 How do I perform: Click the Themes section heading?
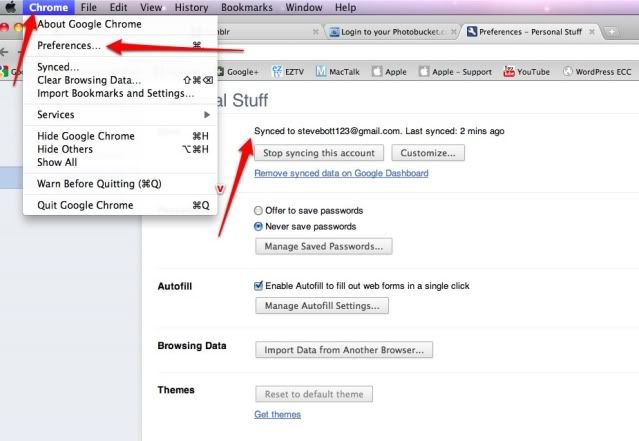(176, 390)
